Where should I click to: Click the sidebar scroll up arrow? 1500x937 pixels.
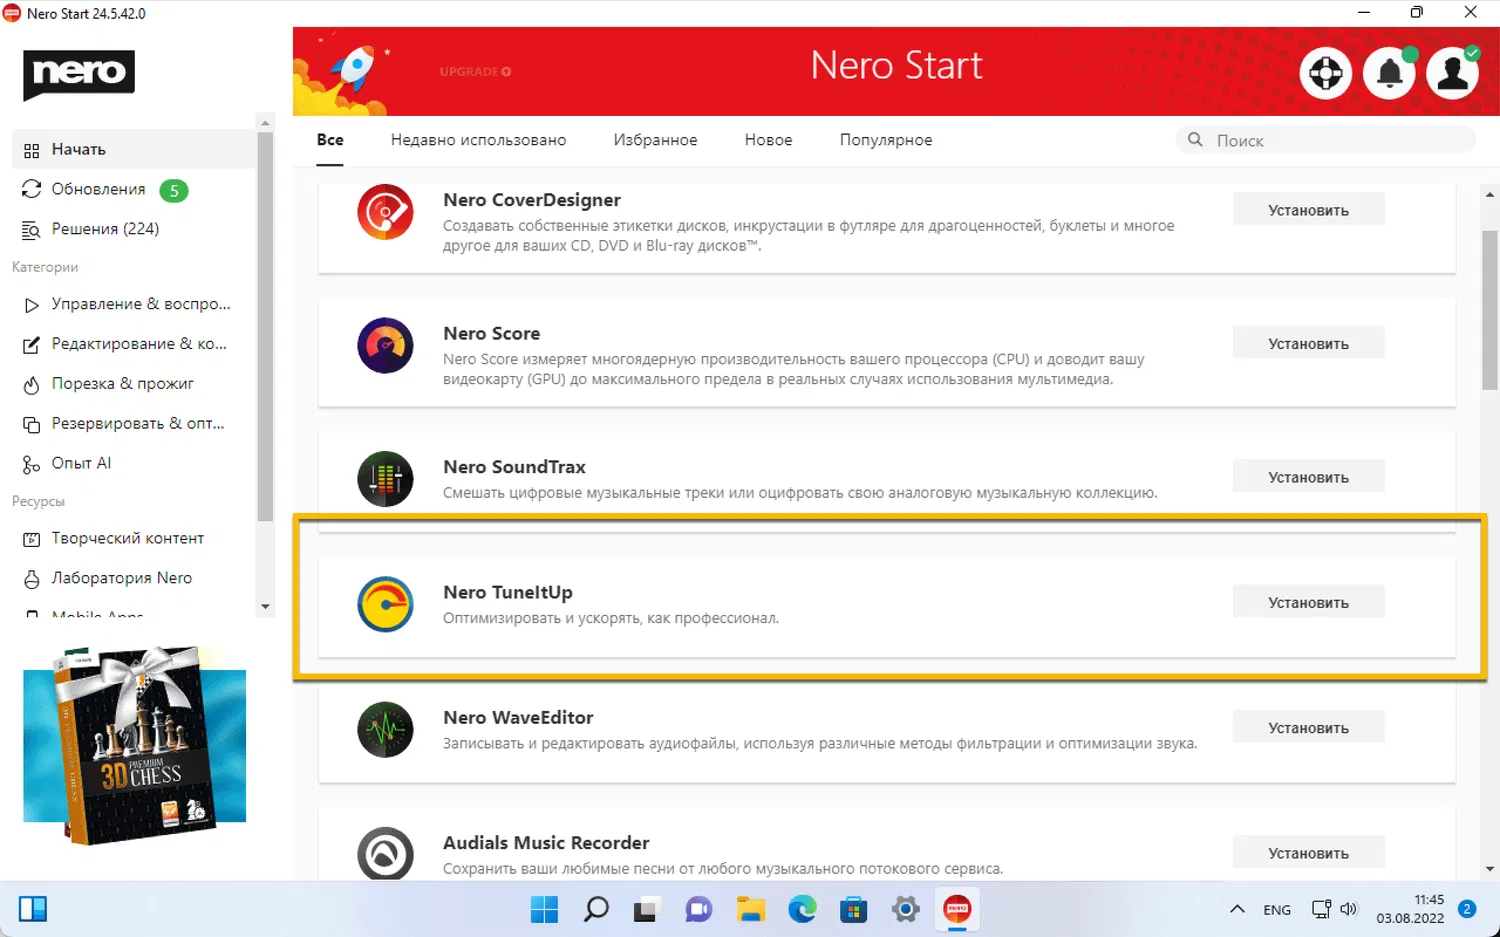265,124
